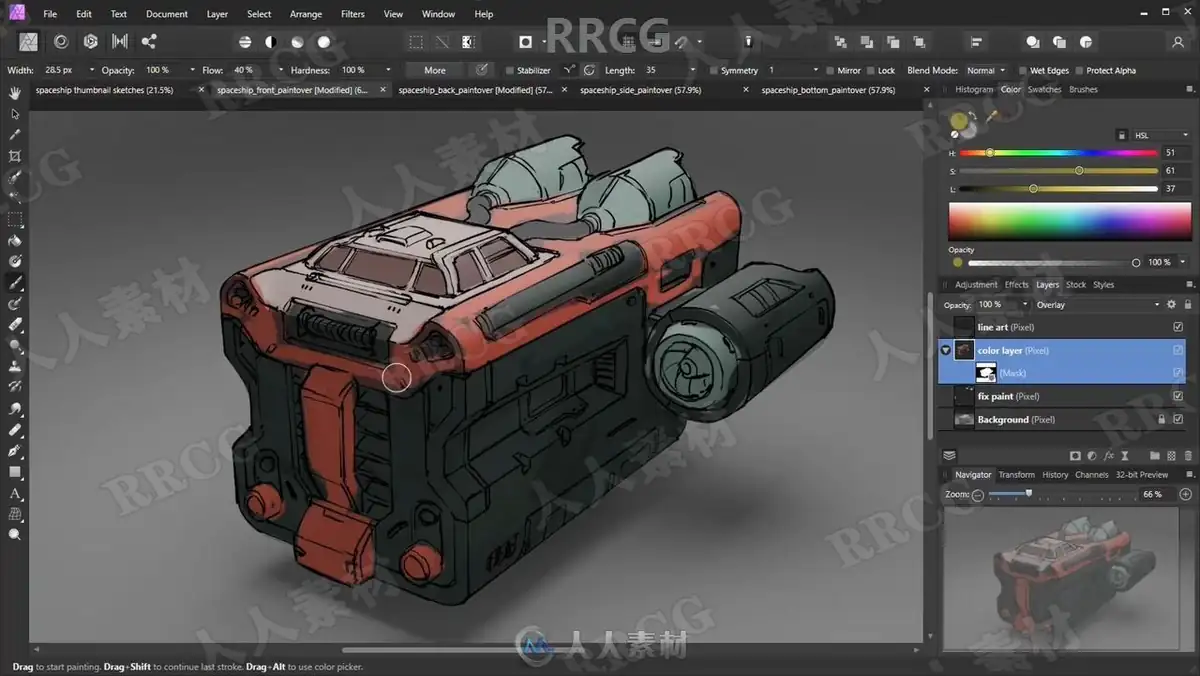Adjust the Hue slider in Color panel
Screen dimensions: 1200x676
click(1059, 153)
